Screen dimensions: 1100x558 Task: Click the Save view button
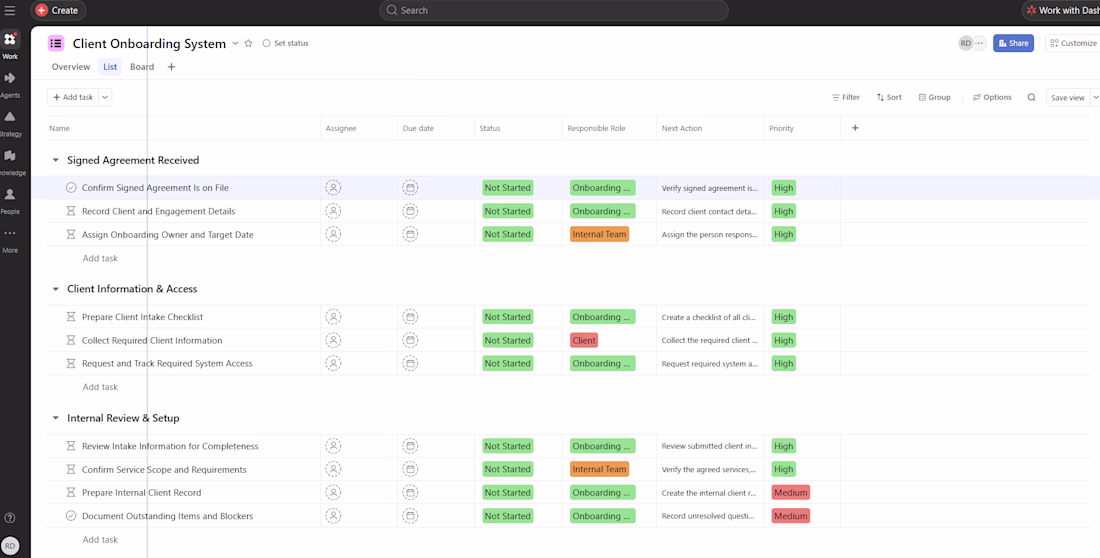point(1068,98)
